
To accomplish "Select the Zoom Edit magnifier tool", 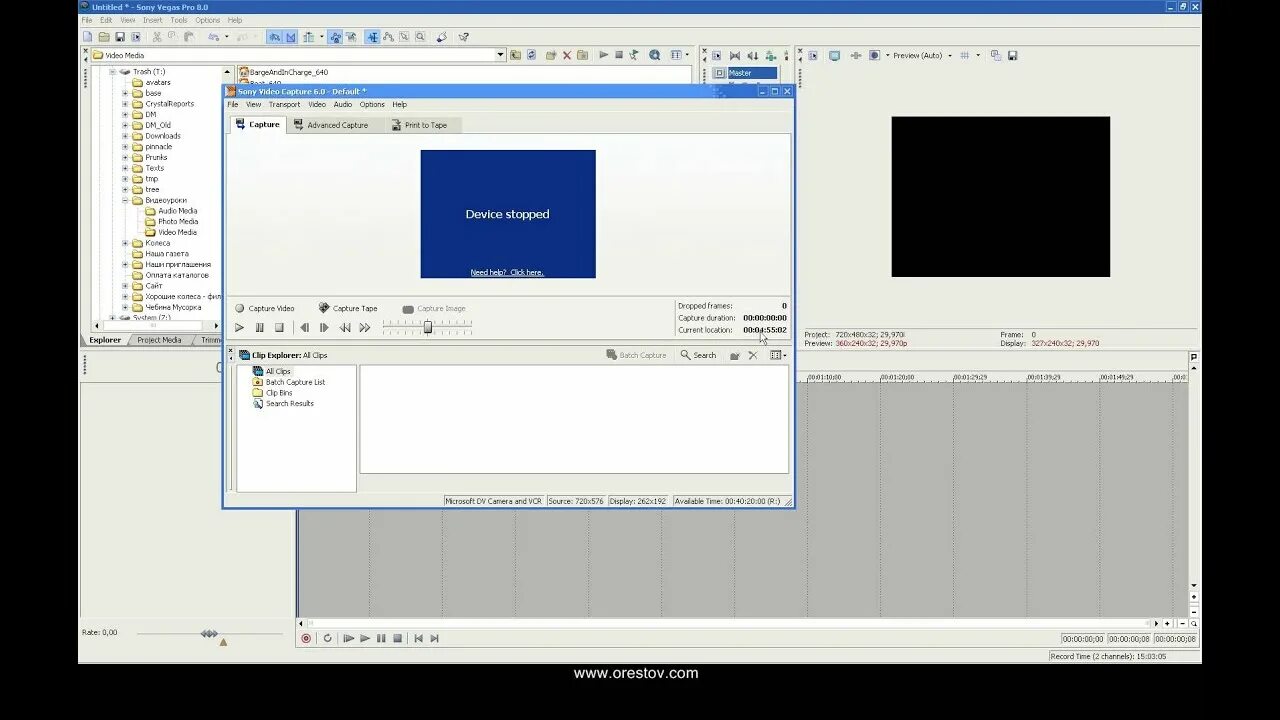I will click(420, 37).
